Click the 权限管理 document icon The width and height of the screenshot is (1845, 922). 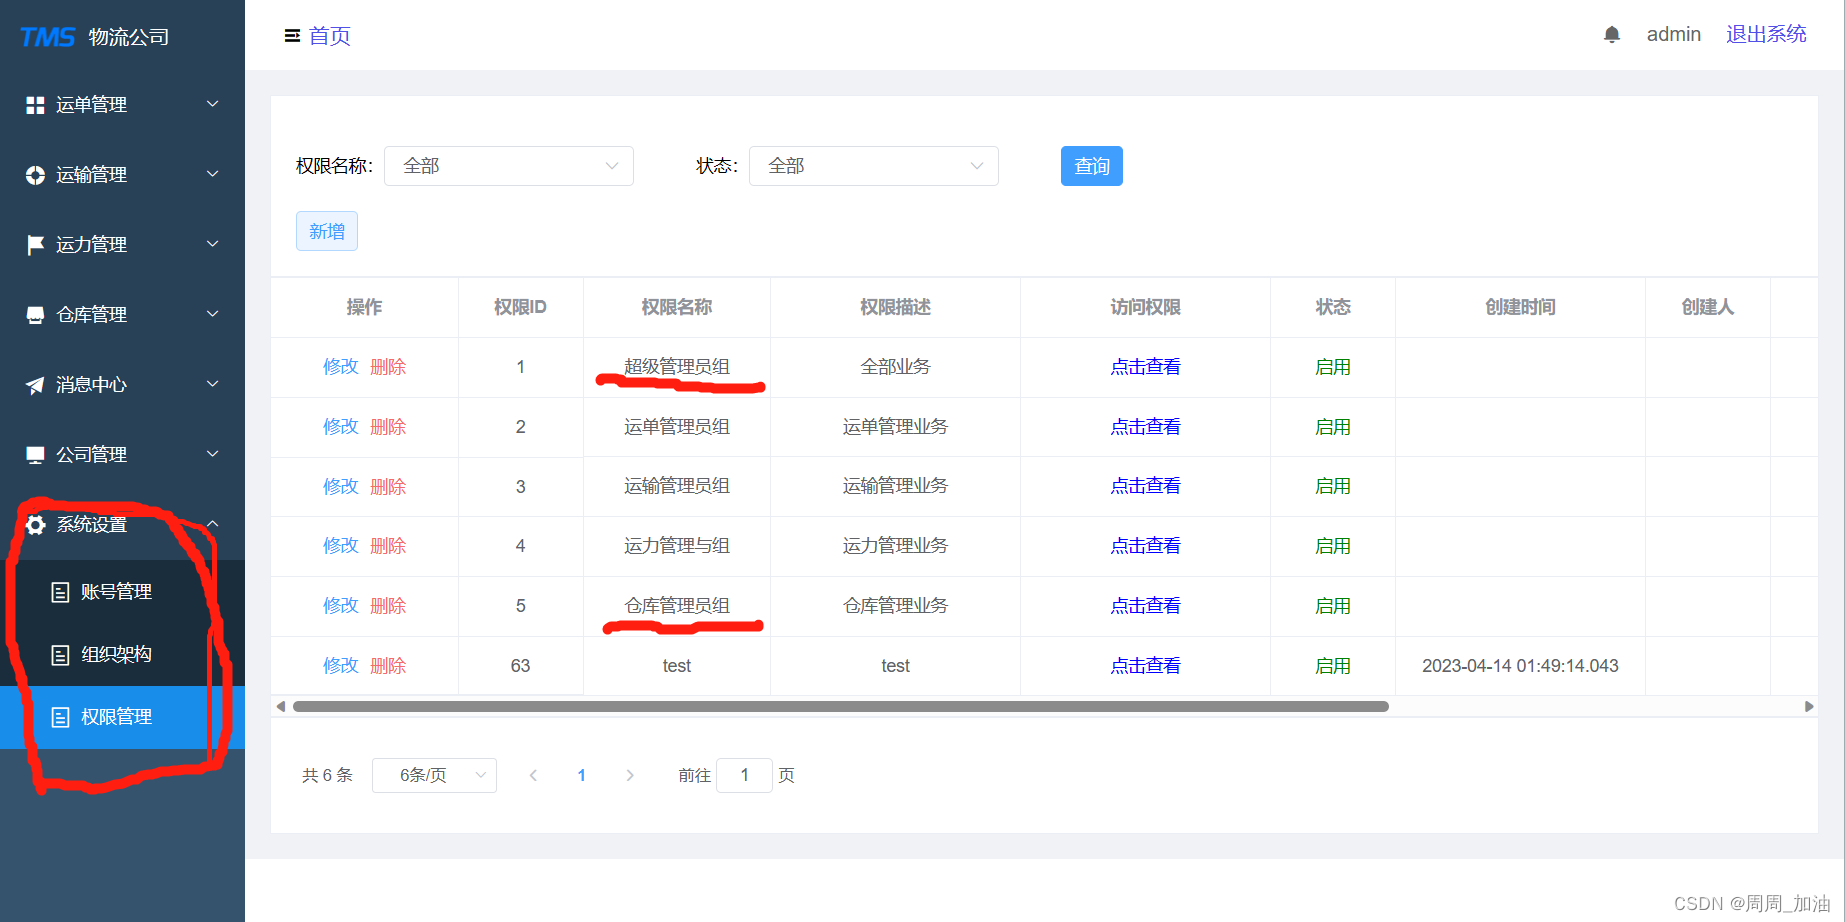pos(60,717)
